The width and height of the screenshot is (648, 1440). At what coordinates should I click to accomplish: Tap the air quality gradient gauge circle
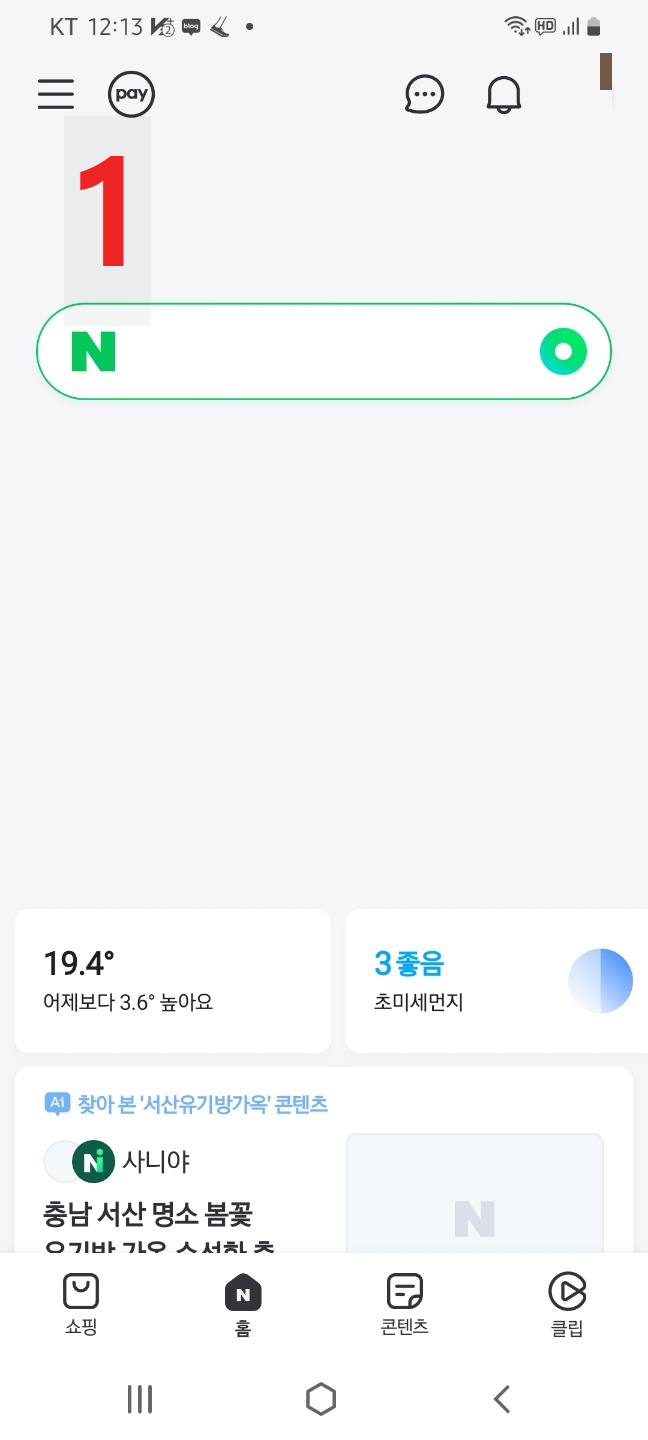(x=601, y=981)
